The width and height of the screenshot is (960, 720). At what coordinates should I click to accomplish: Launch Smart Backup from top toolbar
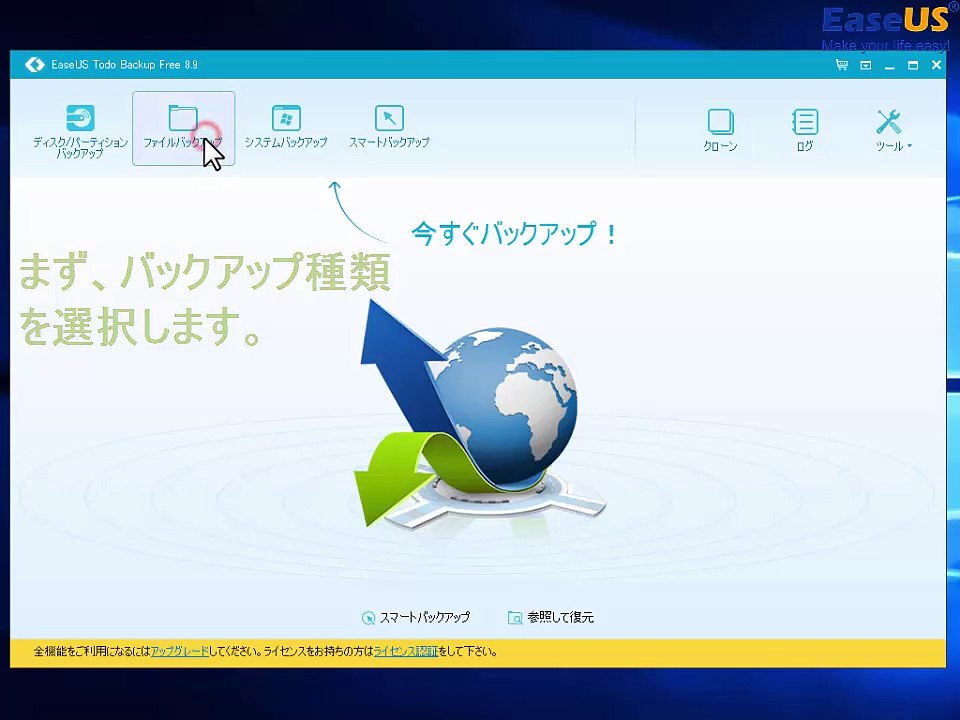389,127
